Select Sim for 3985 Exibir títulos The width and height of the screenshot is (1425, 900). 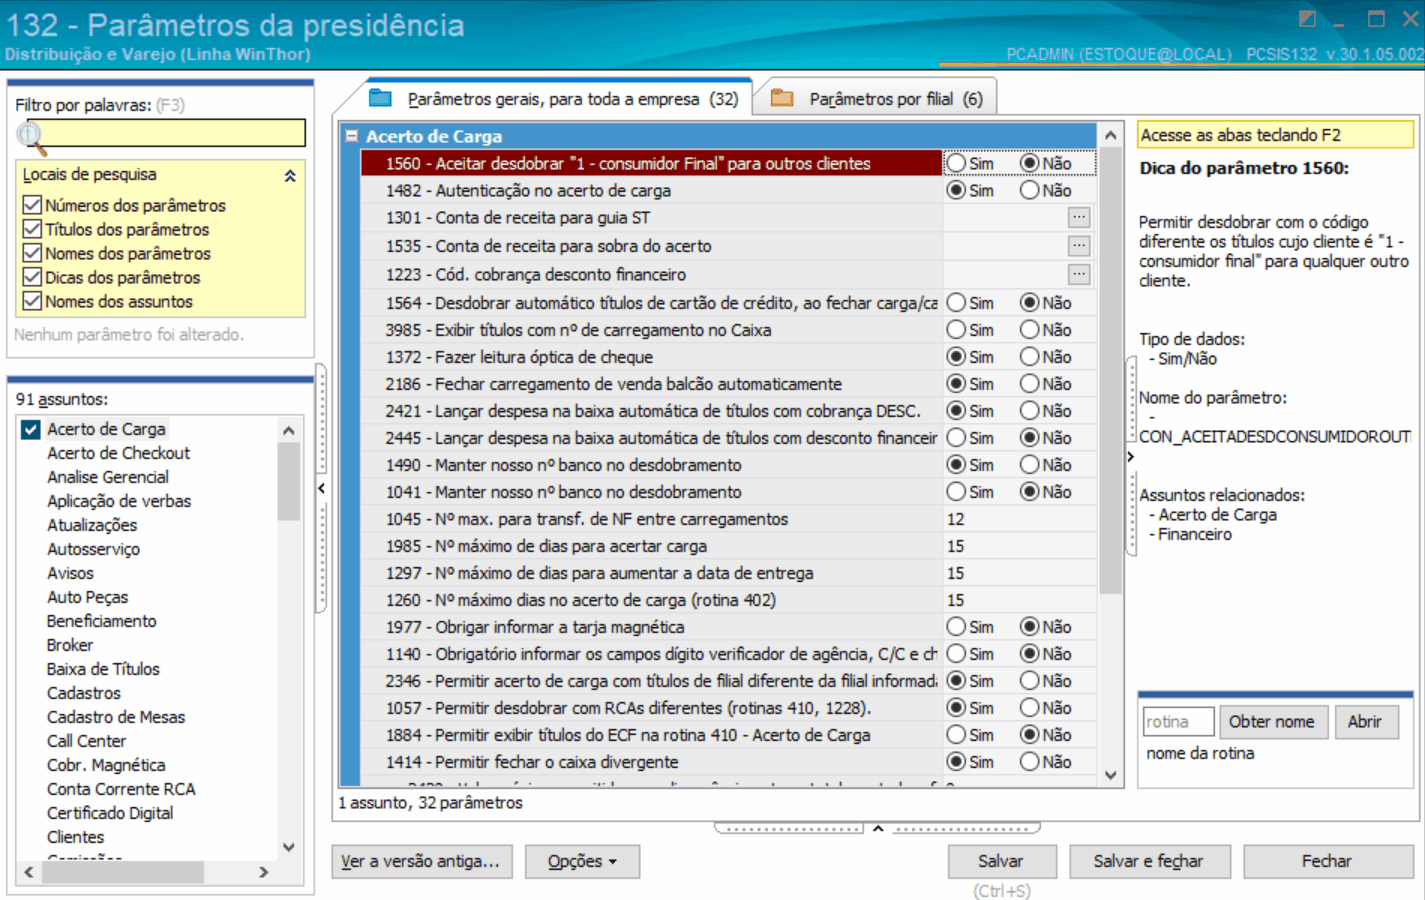coord(957,329)
